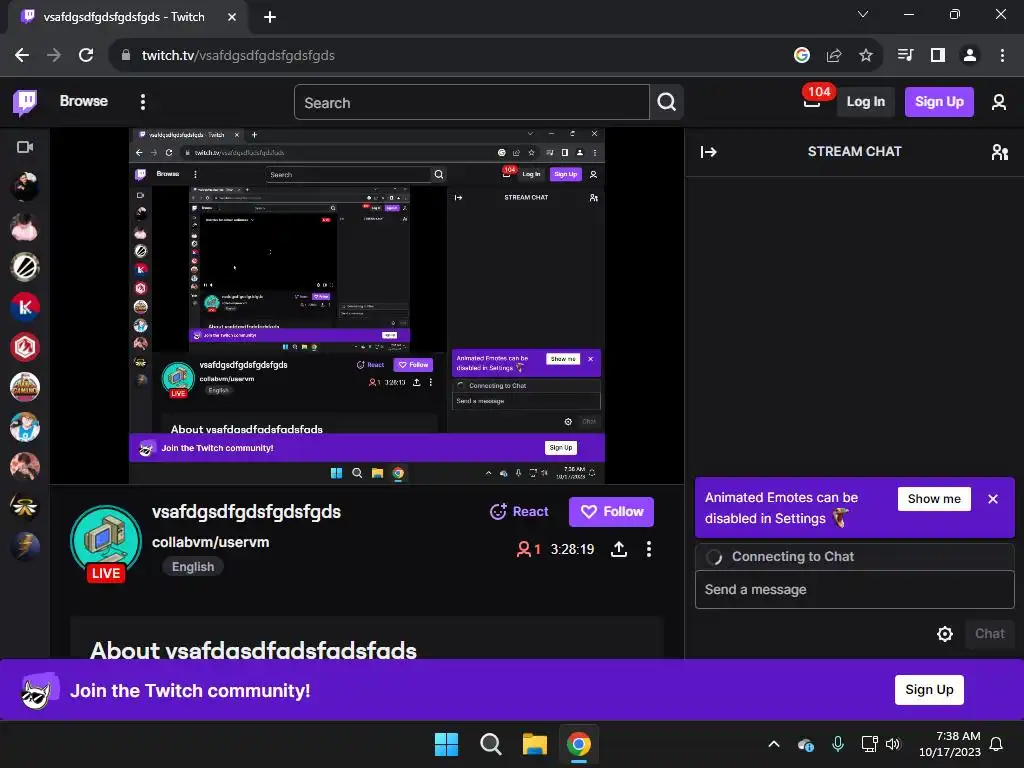Click the Log In button

(865, 102)
